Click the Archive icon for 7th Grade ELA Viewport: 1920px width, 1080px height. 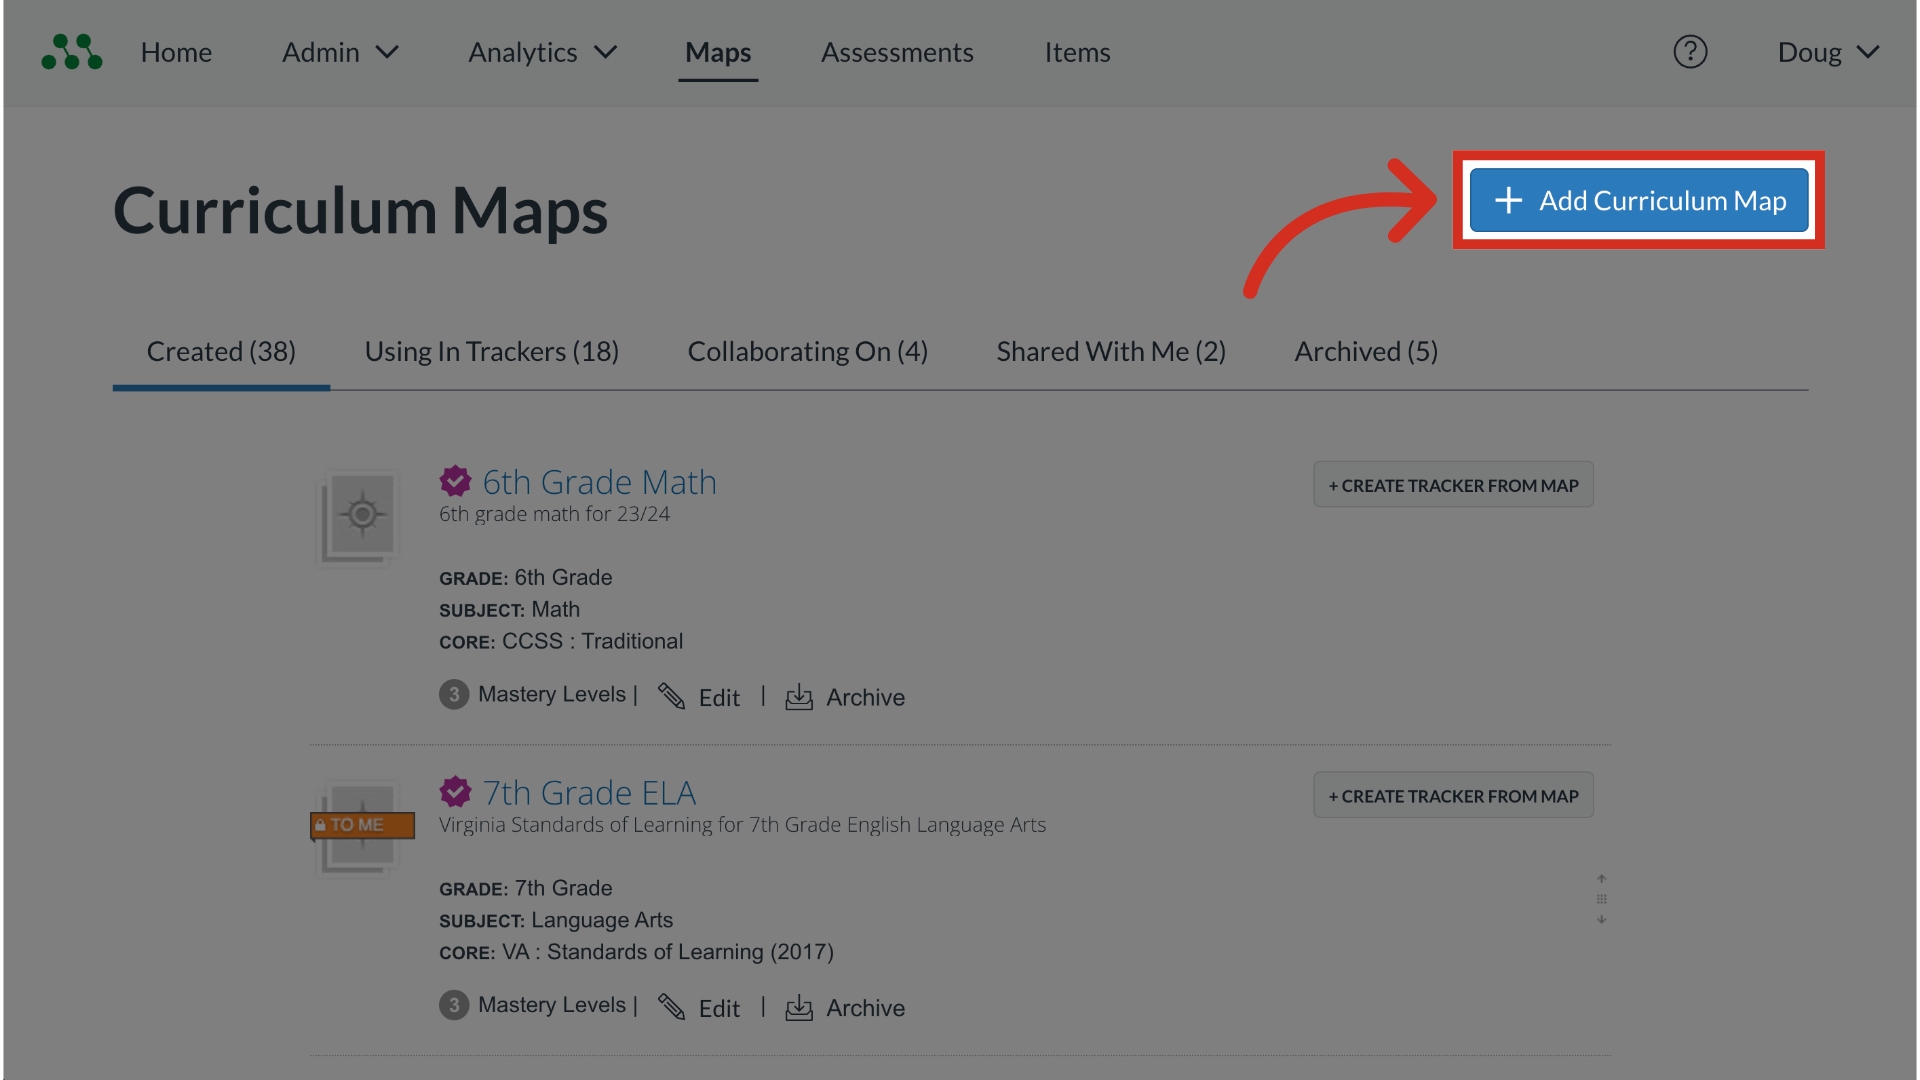799,1008
